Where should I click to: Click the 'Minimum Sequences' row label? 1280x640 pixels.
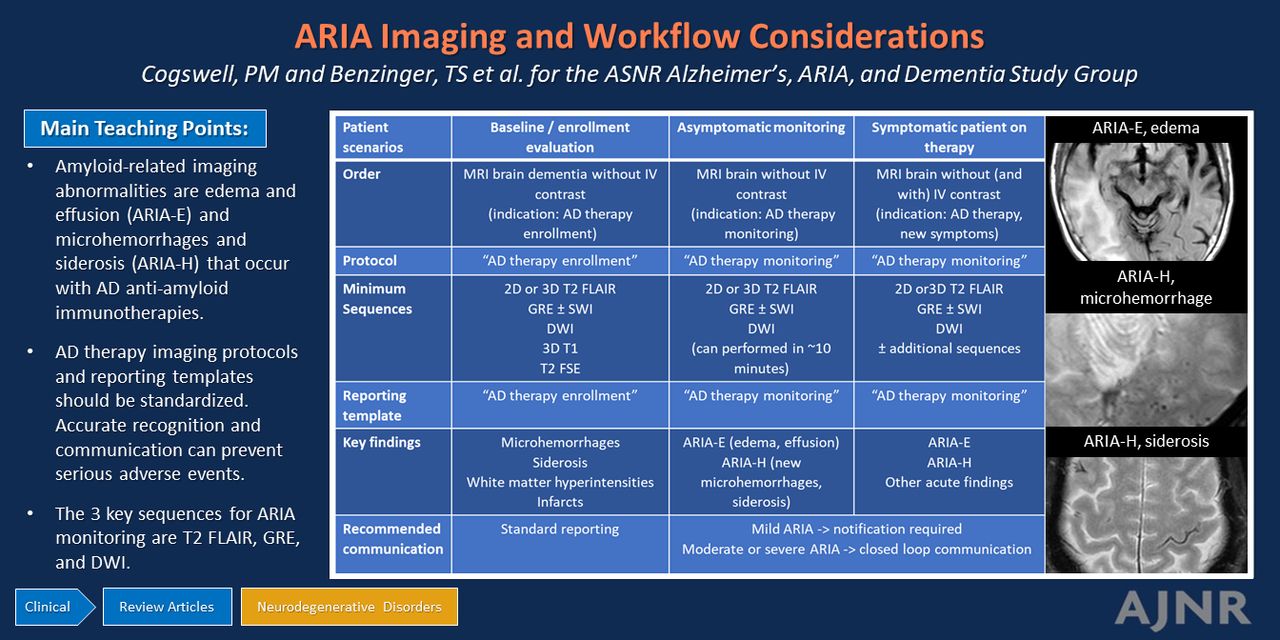393,327
